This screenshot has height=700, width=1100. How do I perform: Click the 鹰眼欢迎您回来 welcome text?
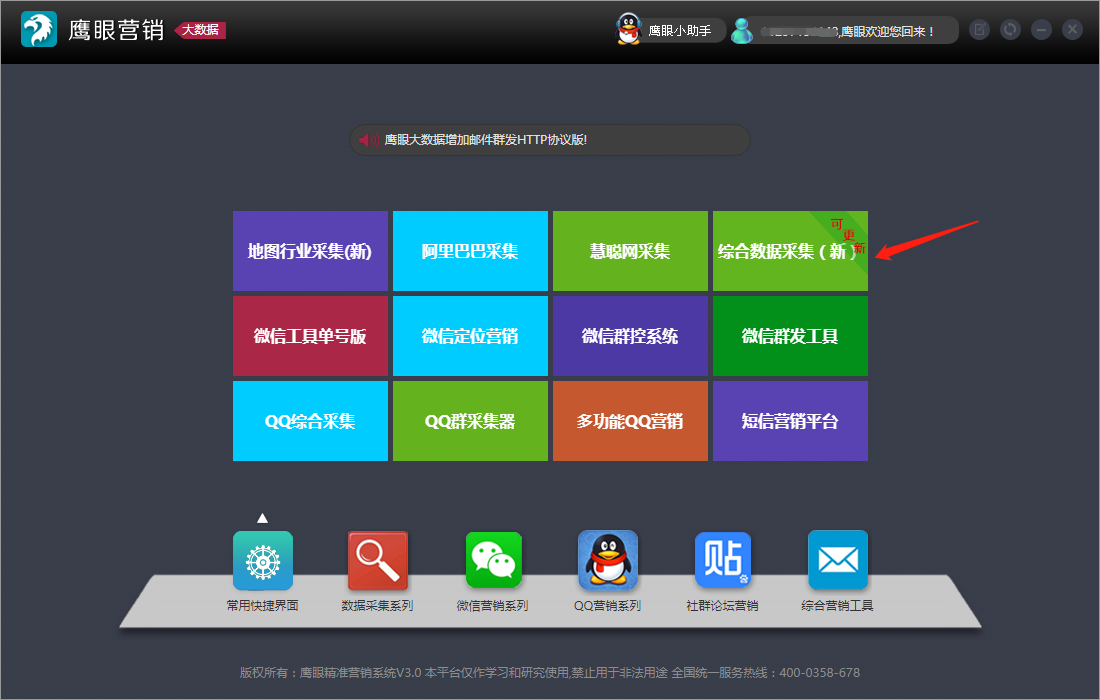pyautogui.click(x=887, y=32)
